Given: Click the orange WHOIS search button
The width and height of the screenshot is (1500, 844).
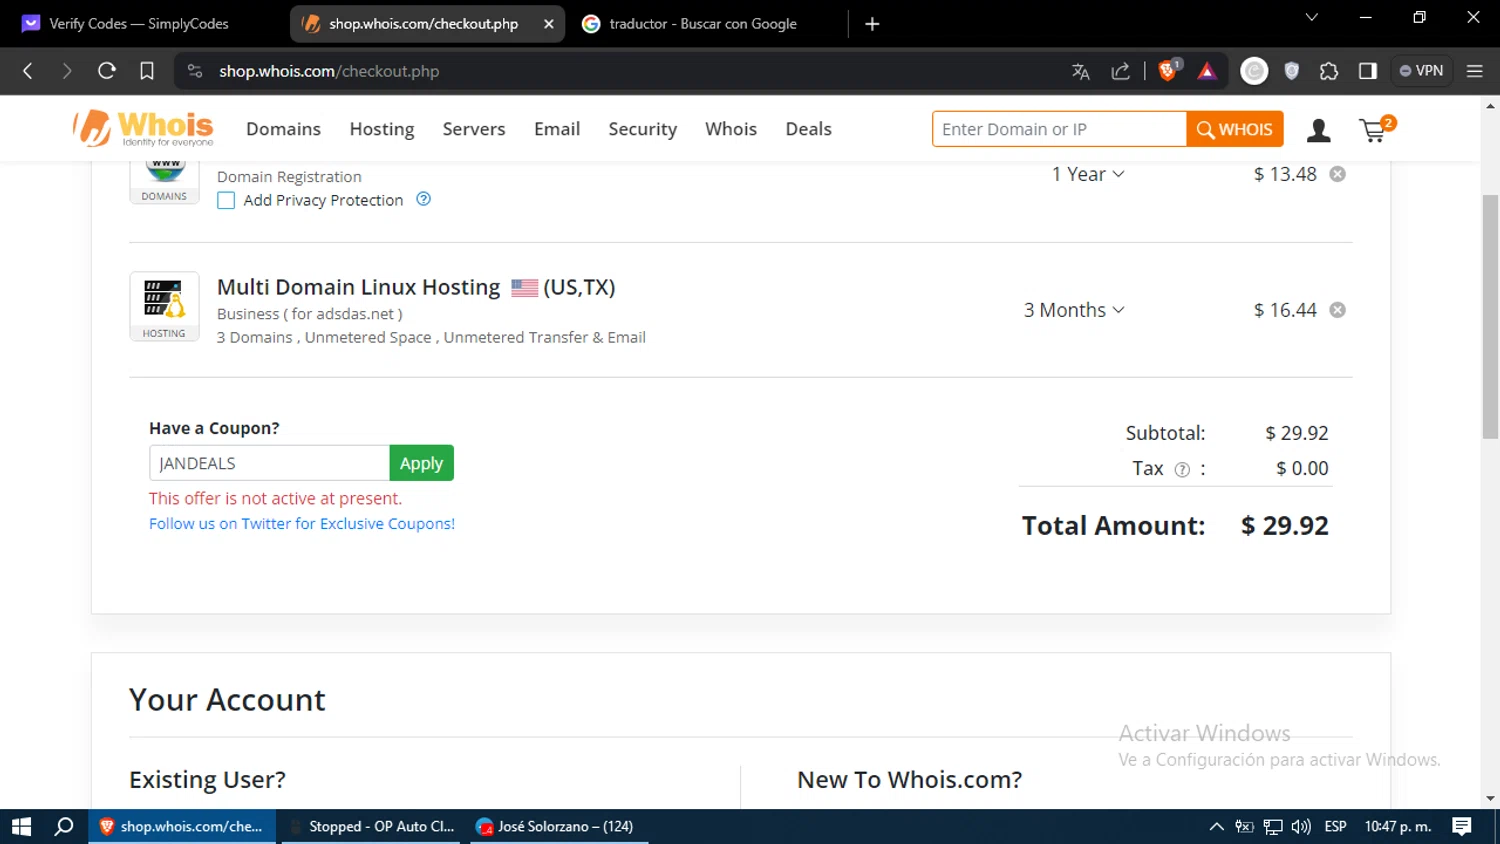Looking at the screenshot, I should click(1235, 129).
